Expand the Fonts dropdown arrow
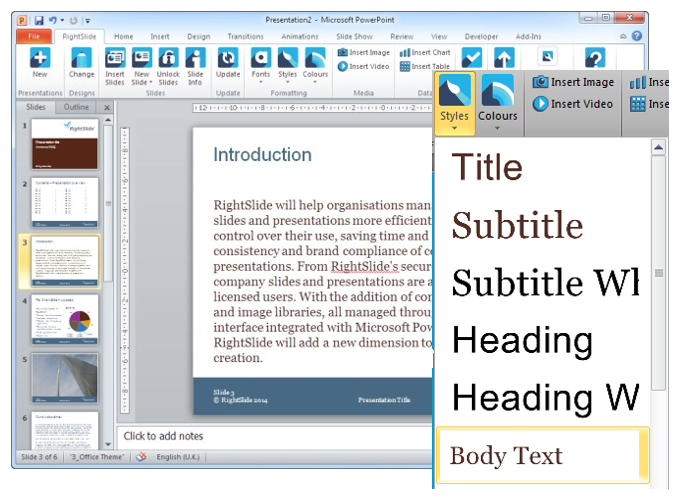 261,82
